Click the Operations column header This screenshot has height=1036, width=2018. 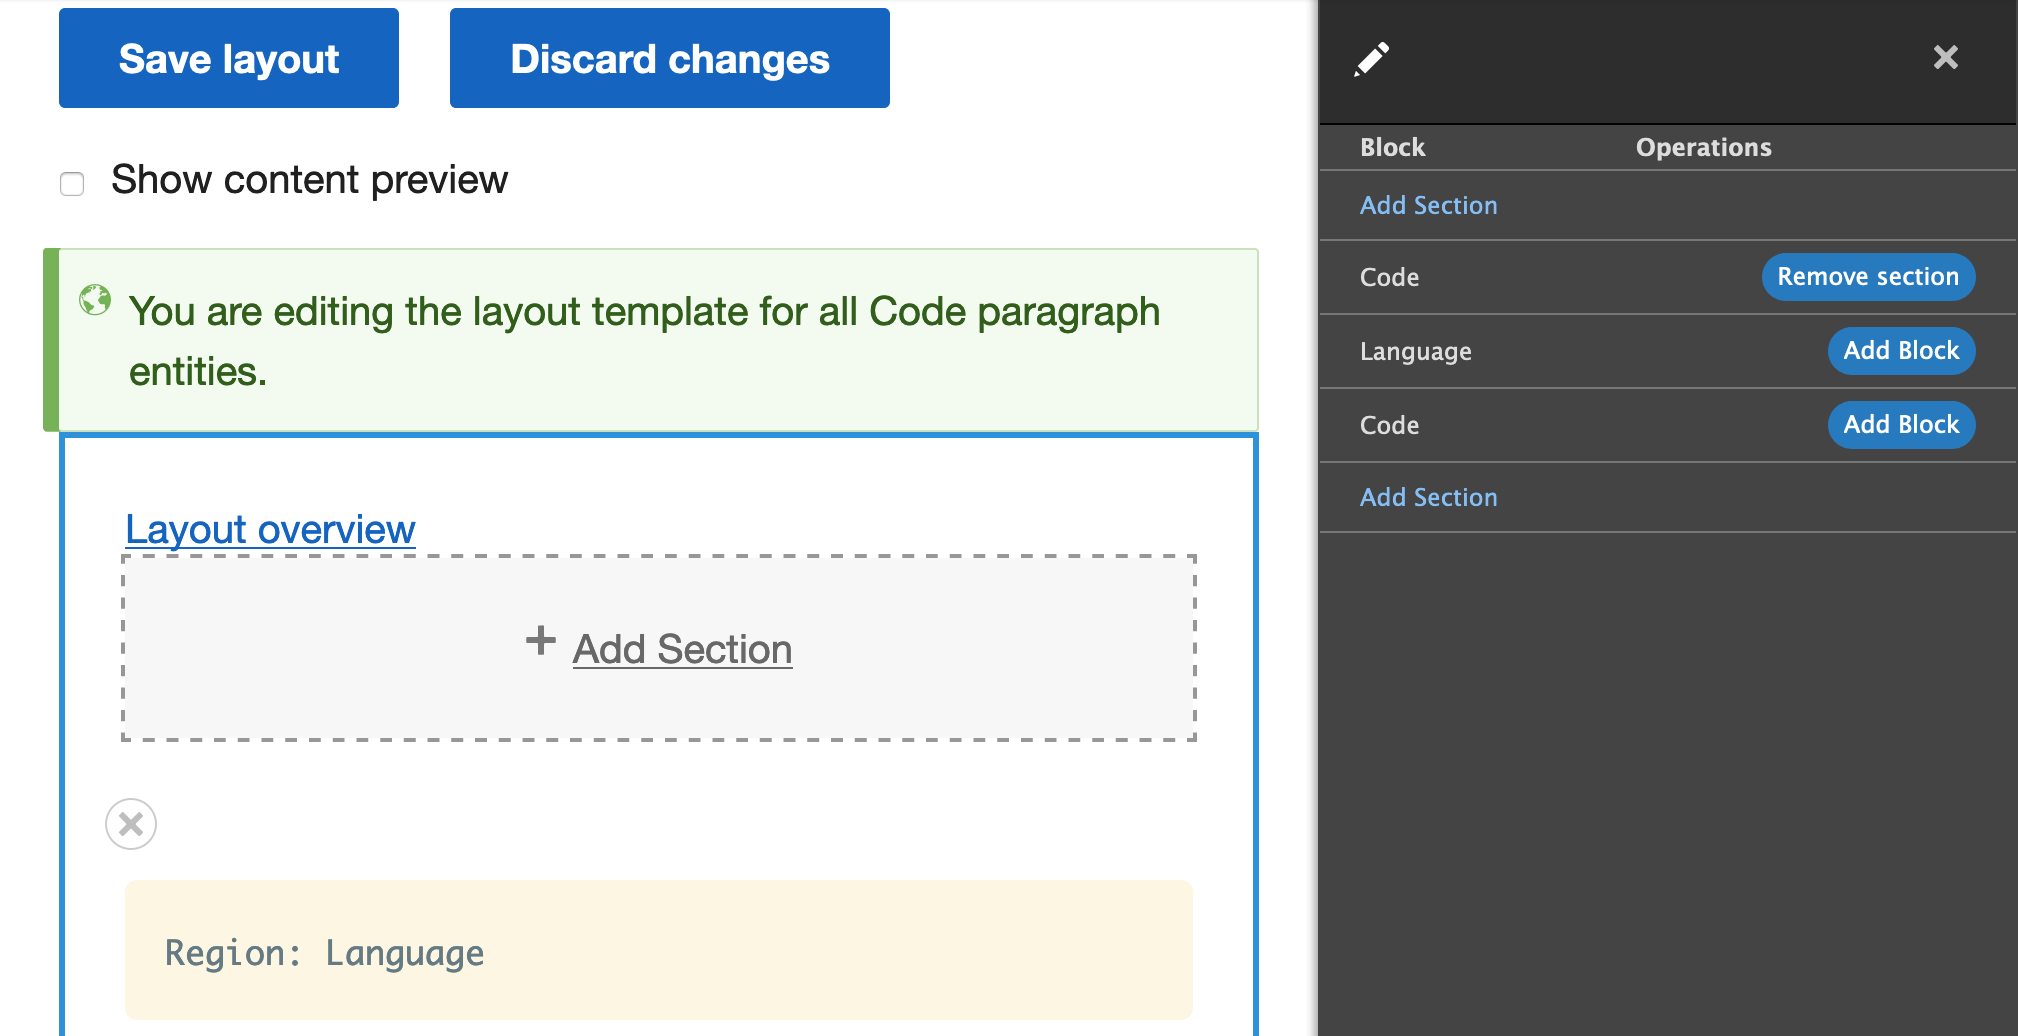click(x=1703, y=148)
